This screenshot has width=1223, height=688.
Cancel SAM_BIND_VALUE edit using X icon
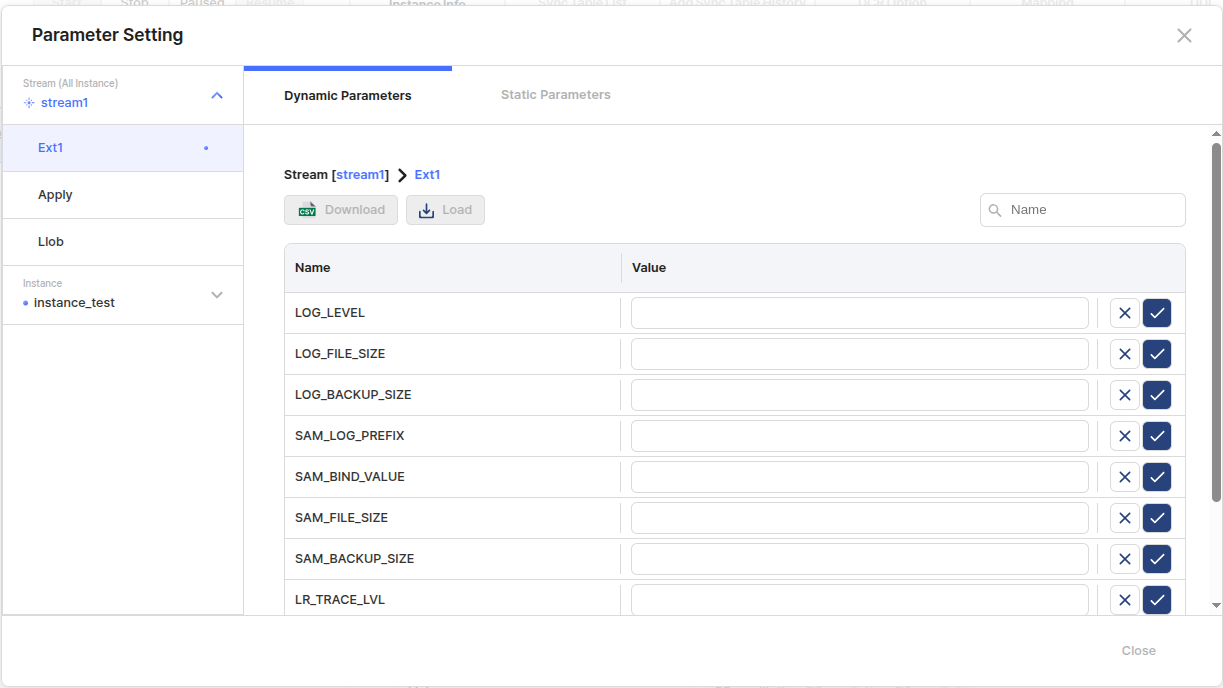(x=1125, y=477)
